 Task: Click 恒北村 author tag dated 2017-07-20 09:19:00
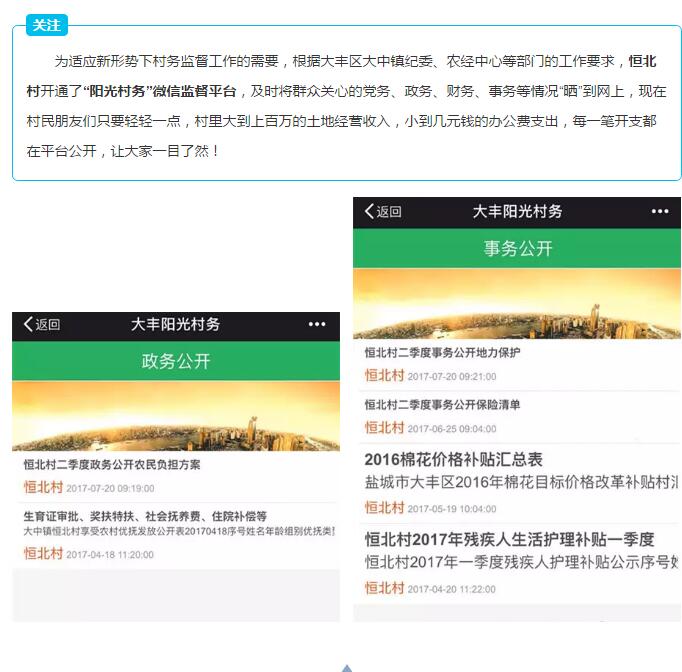[43, 488]
